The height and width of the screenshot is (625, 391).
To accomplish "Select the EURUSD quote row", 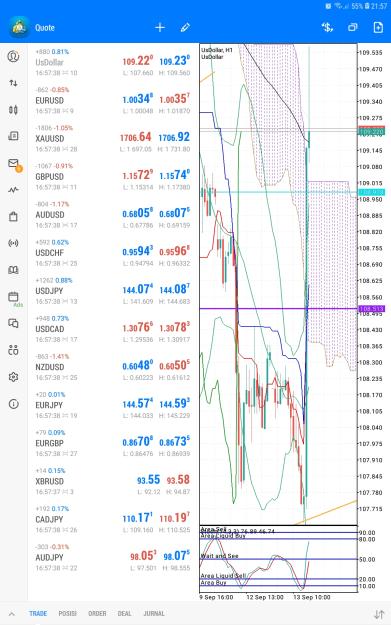I will pyautogui.click(x=113, y=100).
